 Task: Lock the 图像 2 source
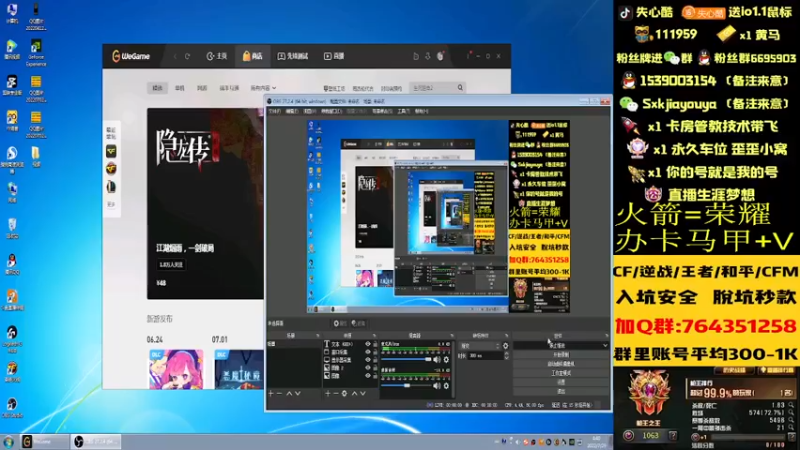point(375,368)
